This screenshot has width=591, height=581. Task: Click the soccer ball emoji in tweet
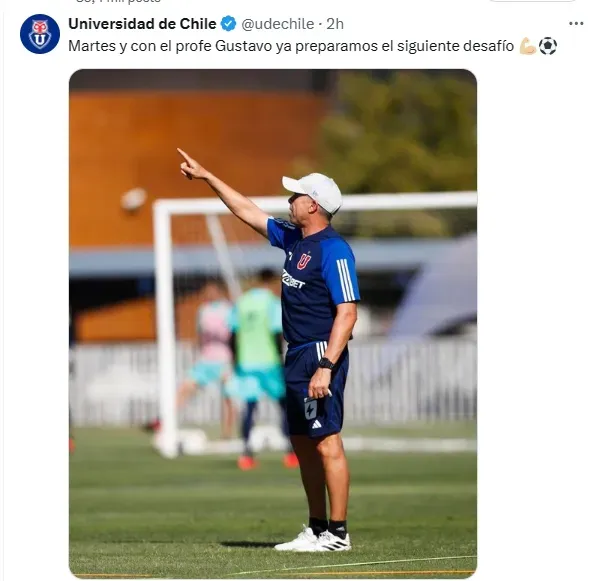point(548,46)
